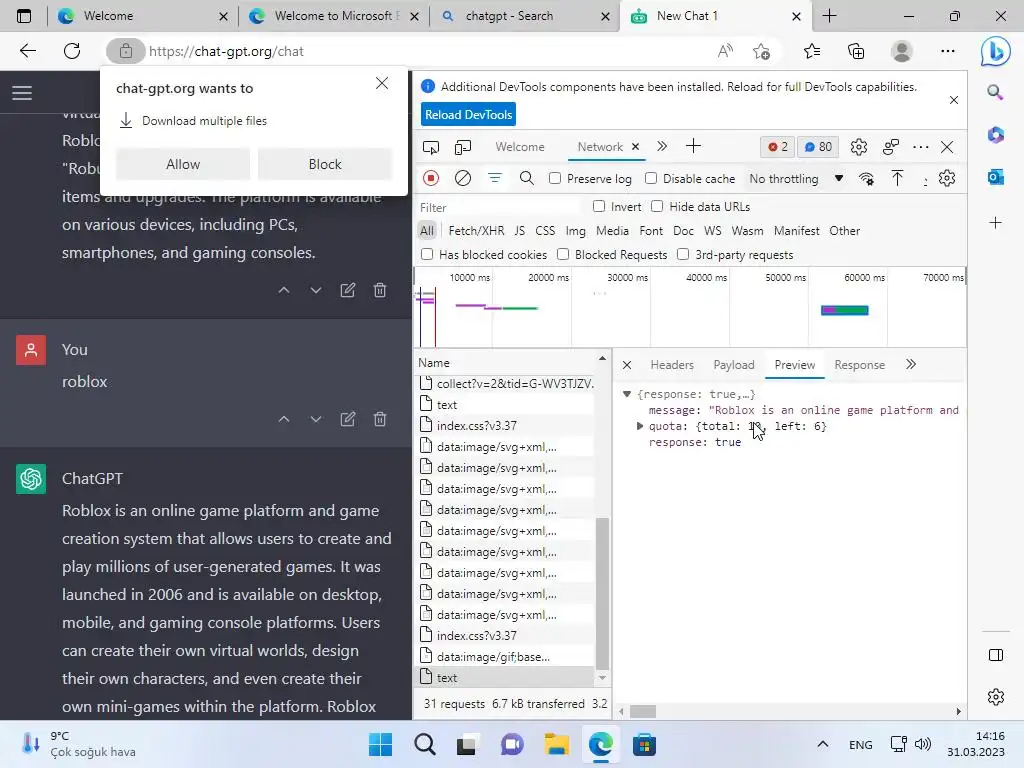
Task: Check 3rd-party requests checkbox
Action: coord(683,254)
